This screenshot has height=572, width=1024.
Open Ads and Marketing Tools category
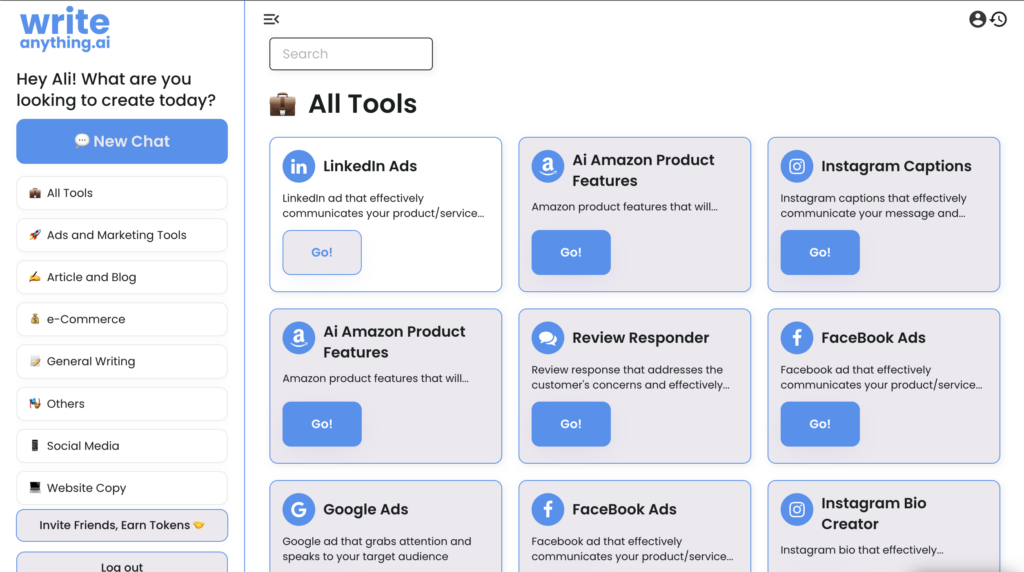[x=122, y=235]
